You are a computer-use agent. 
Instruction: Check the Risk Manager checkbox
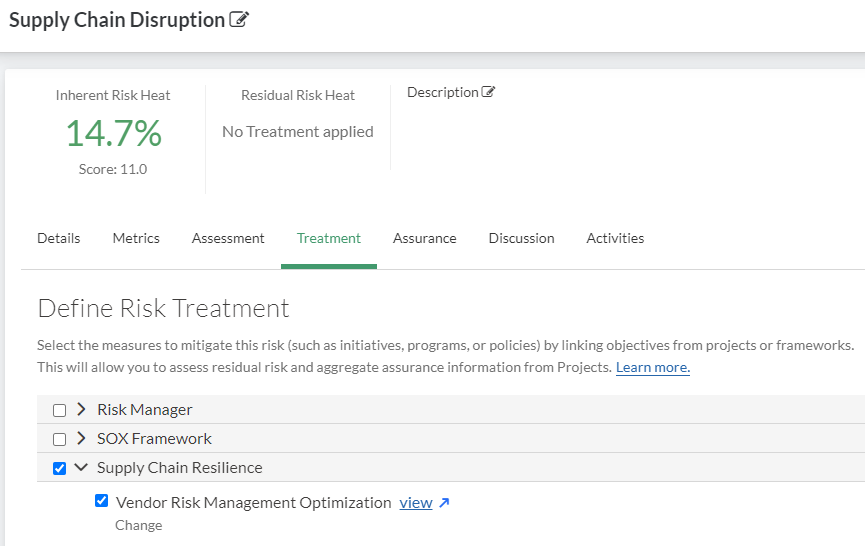(60, 410)
